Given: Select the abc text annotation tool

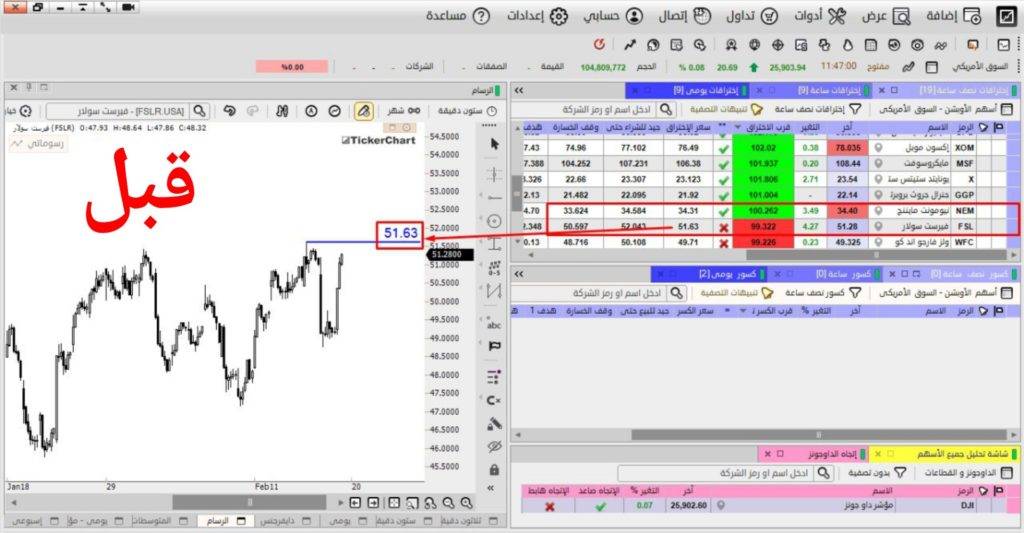Looking at the screenshot, I should (x=494, y=324).
